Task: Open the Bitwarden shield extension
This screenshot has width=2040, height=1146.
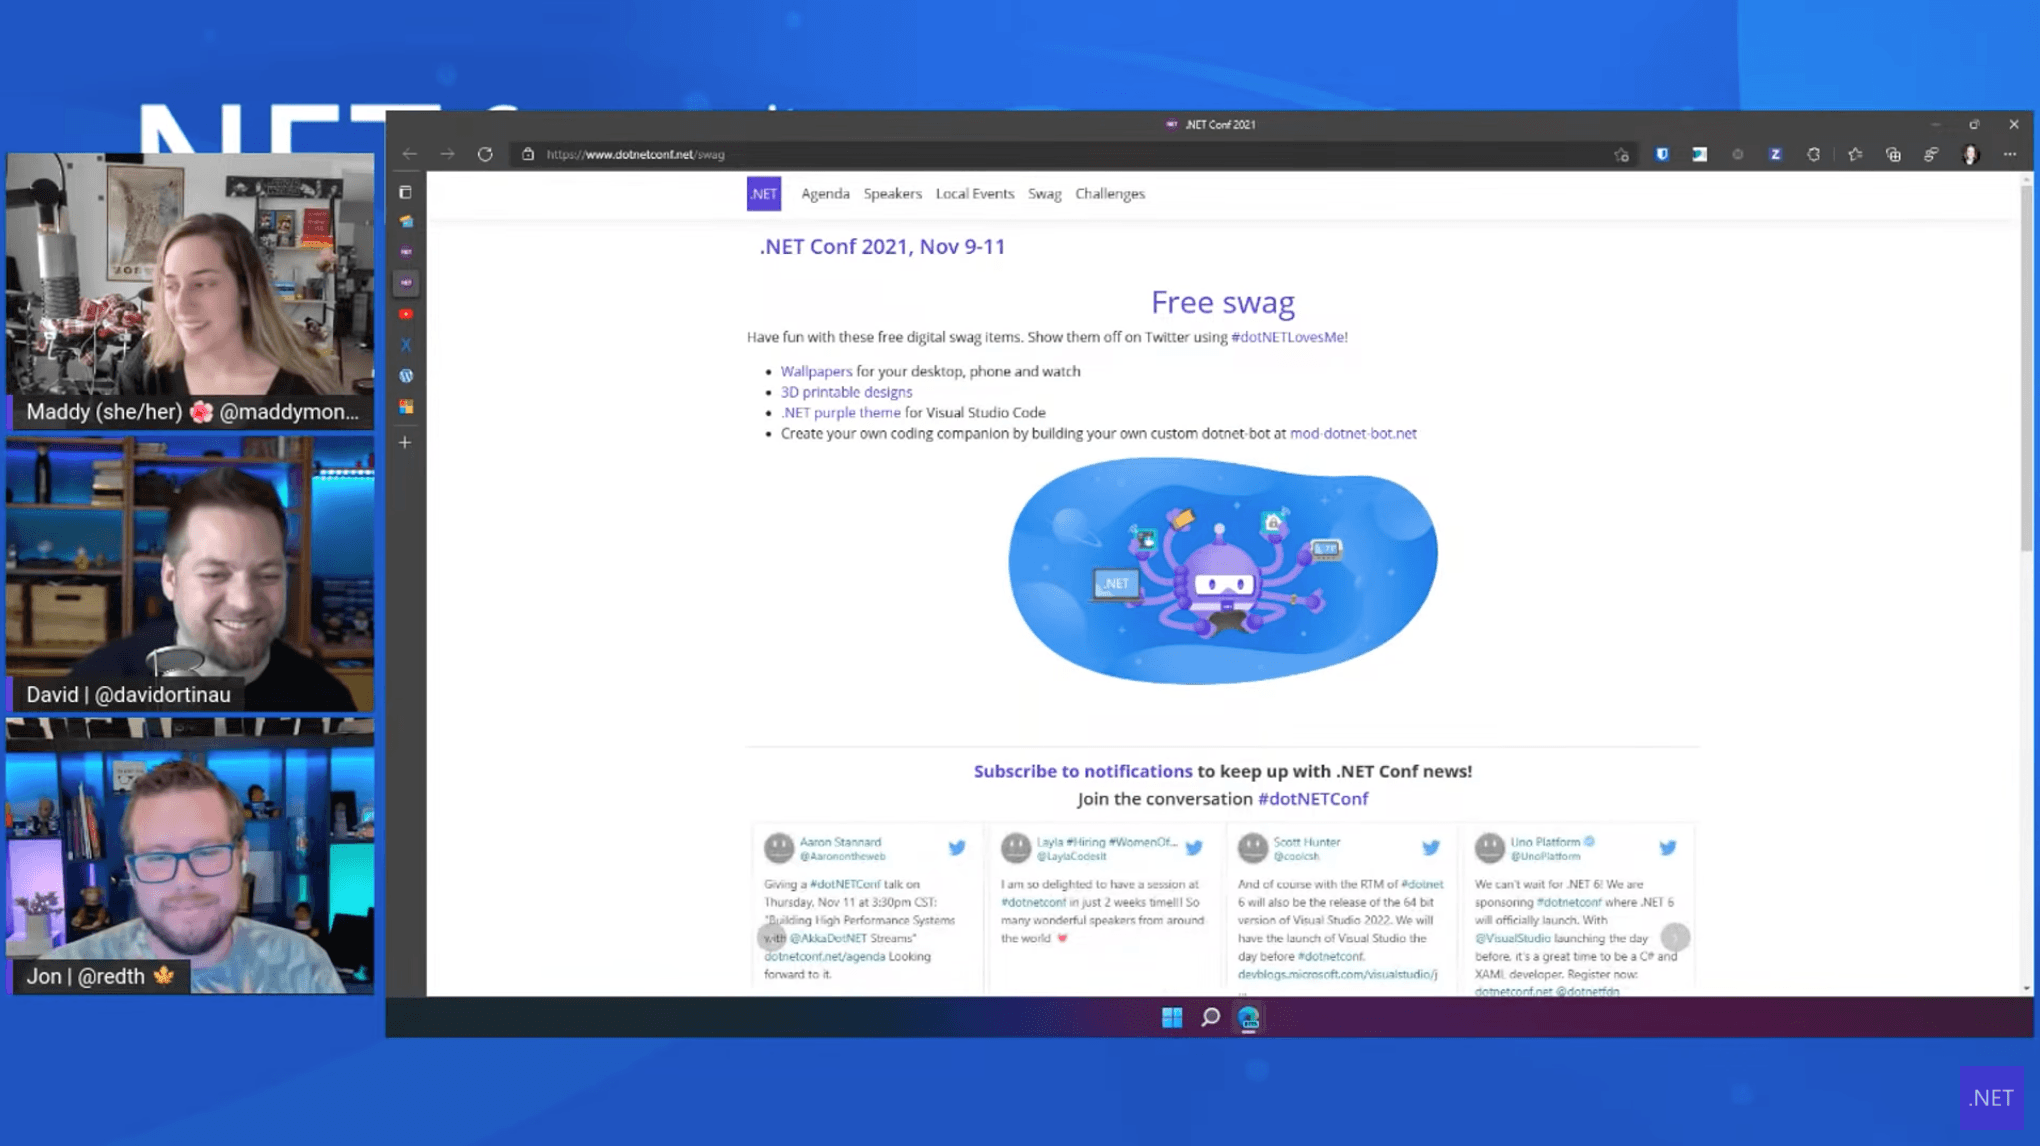Action: tap(1662, 154)
